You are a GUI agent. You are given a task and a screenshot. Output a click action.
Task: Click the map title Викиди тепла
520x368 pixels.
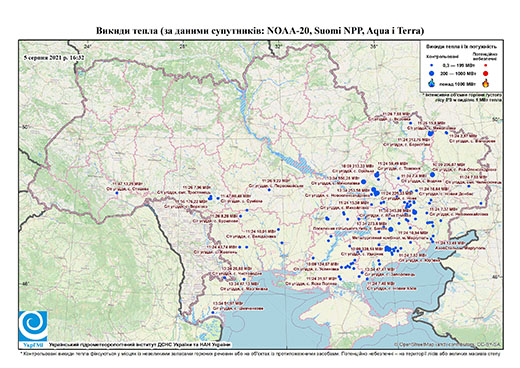coord(127,31)
